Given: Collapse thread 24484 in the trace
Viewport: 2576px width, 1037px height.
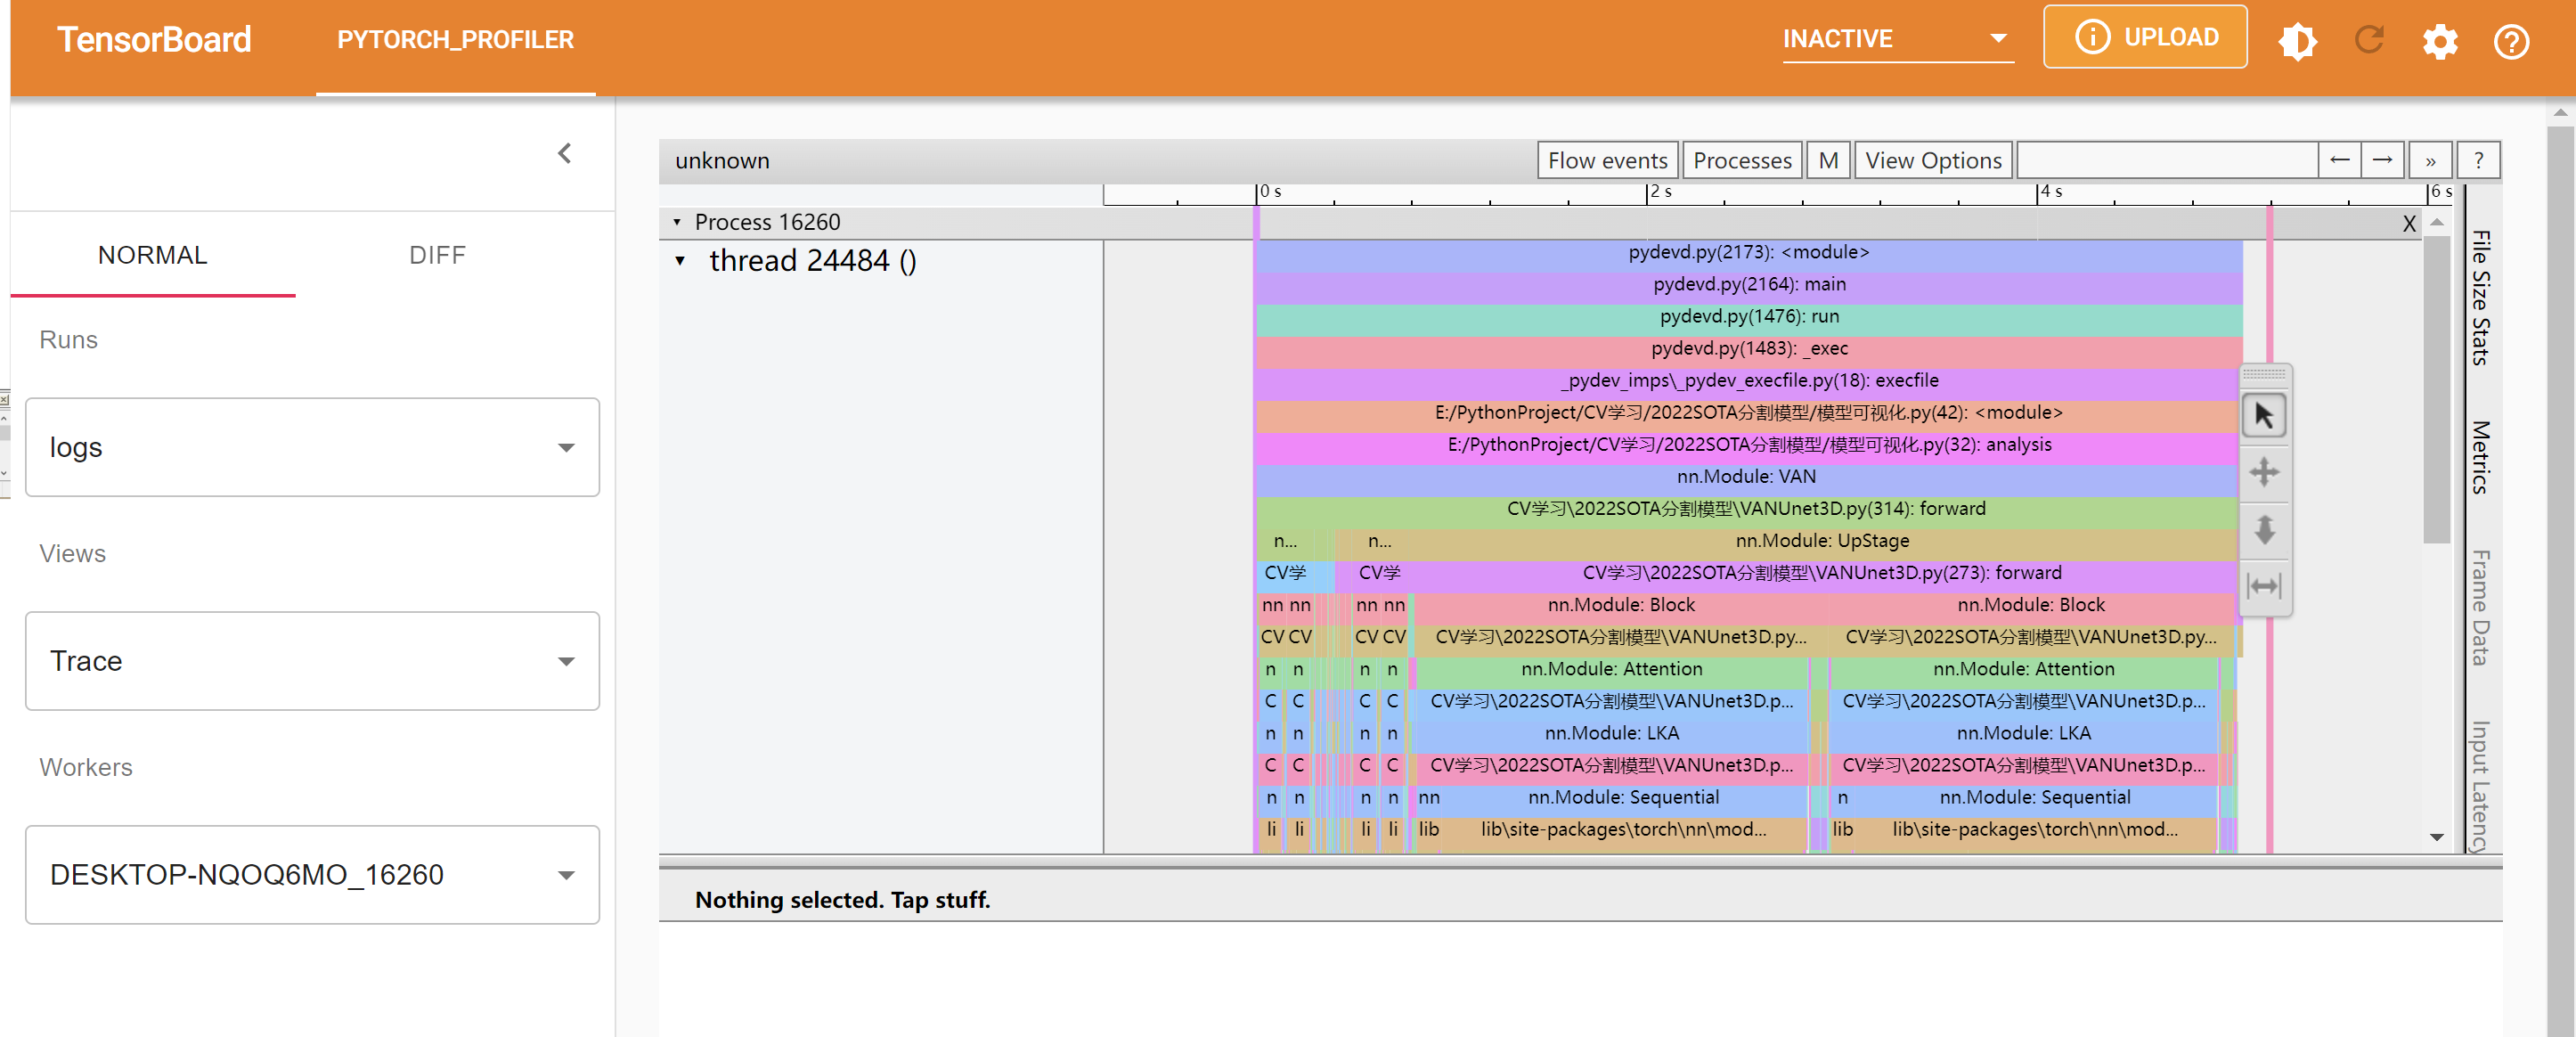Looking at the screenshot, I should point(682,261).
